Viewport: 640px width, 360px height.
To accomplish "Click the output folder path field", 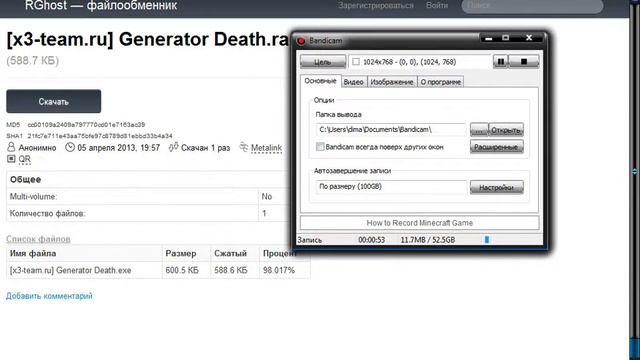I will (391, 129).
